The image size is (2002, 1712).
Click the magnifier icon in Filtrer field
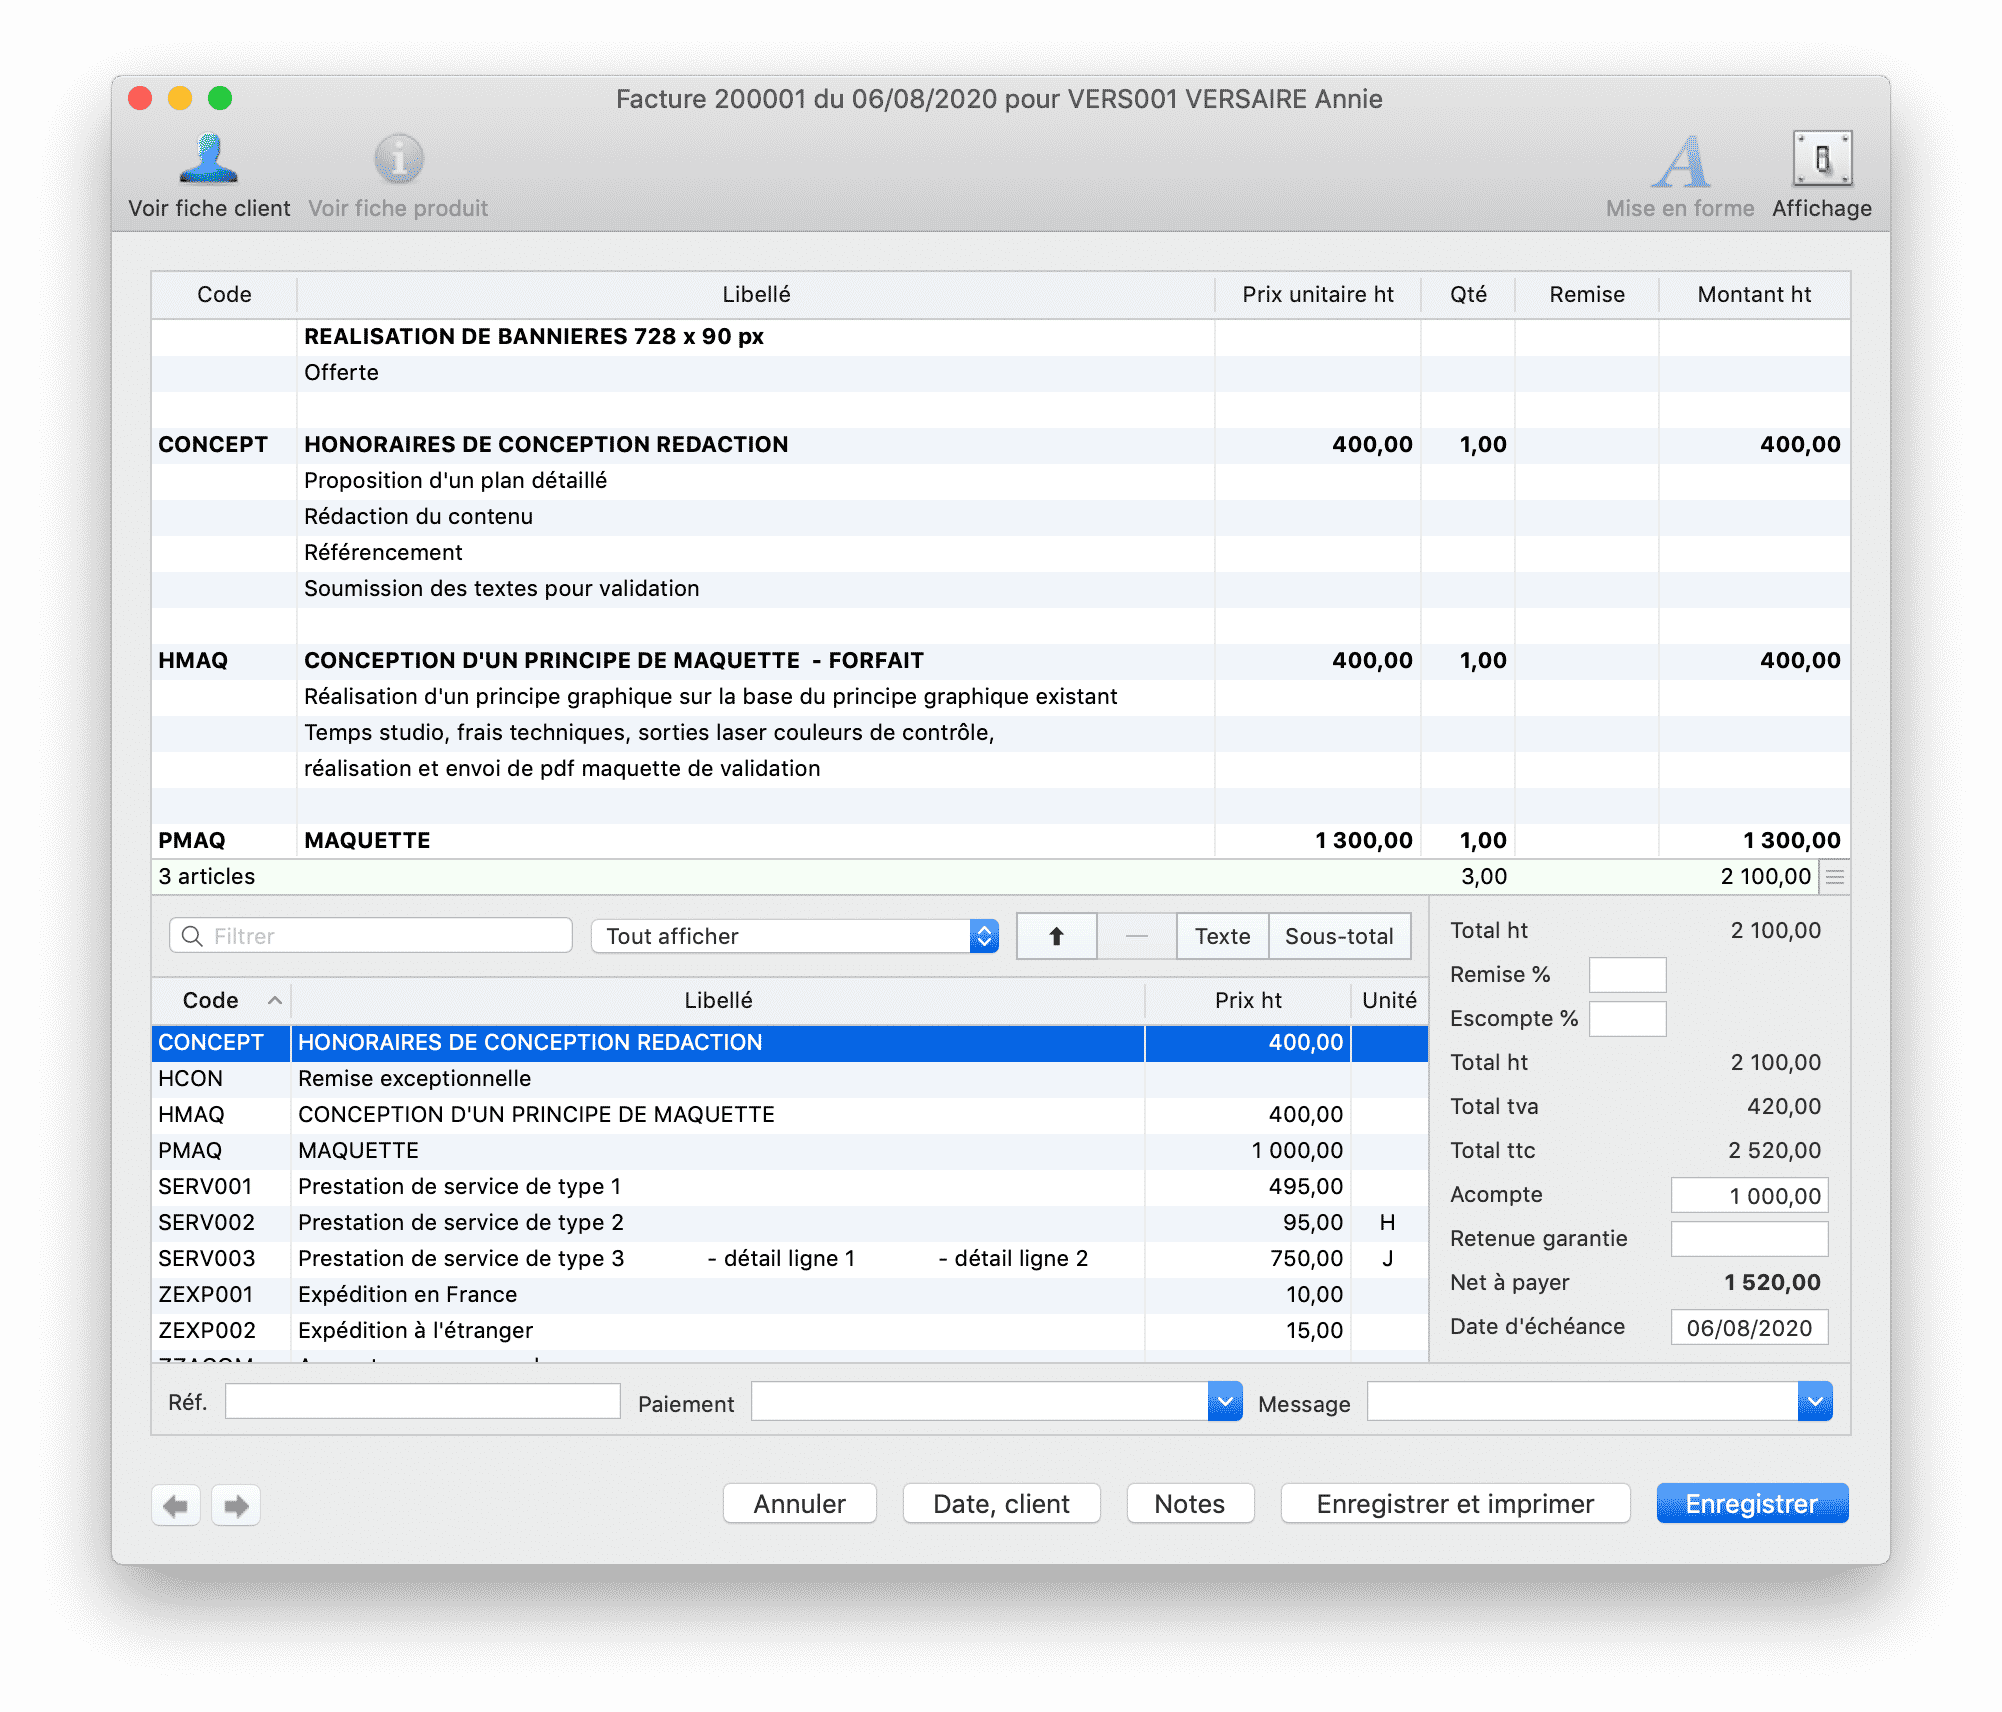coord(192,936)
